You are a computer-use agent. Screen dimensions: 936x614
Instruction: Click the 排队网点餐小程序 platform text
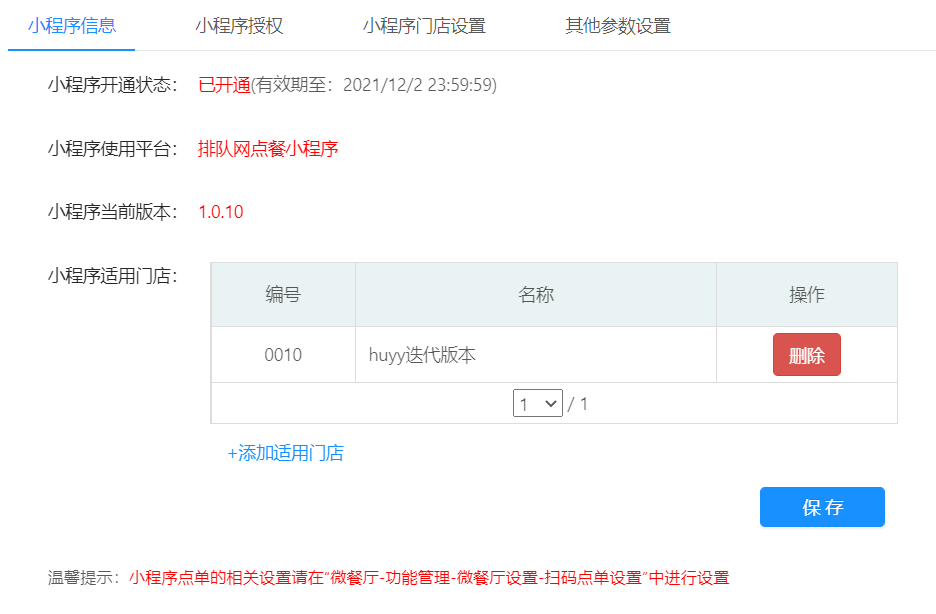point(268,149)
